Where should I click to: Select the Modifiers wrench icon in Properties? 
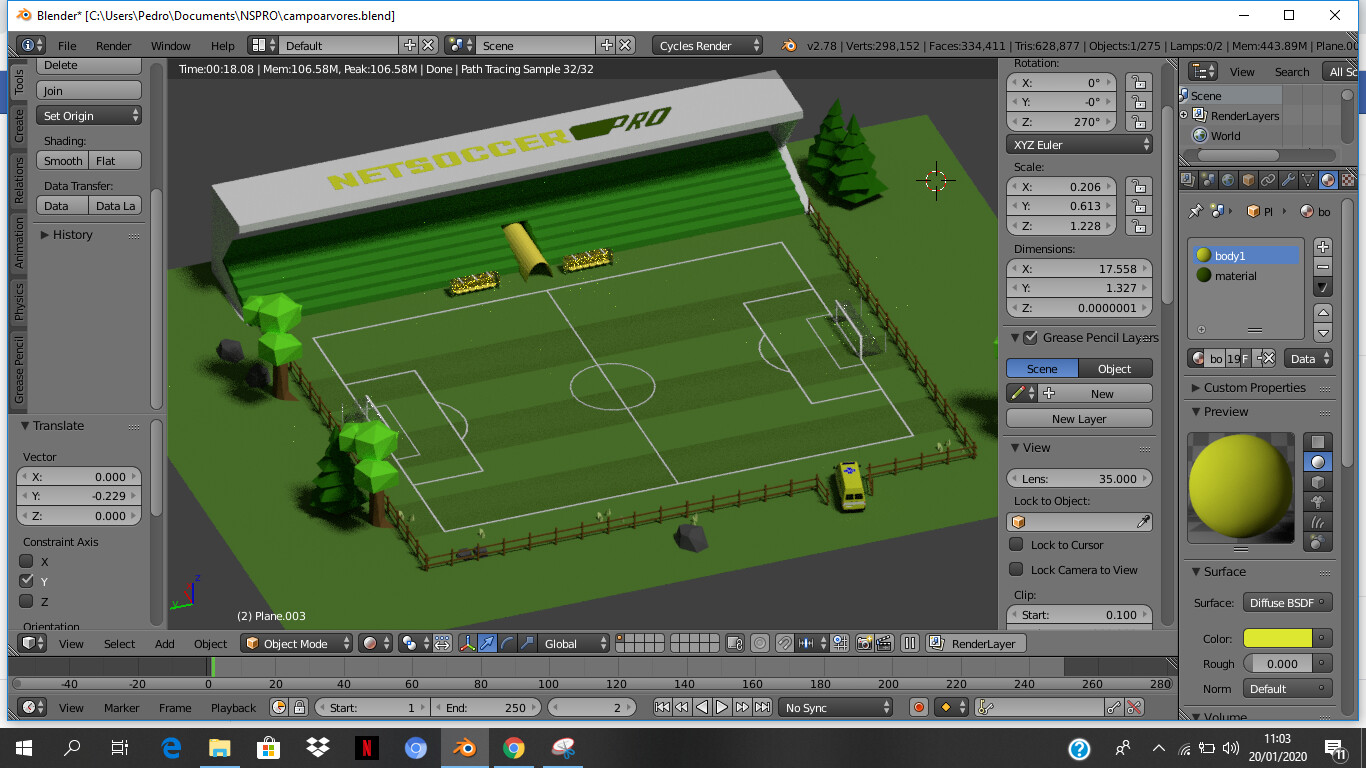[1289, 180]
